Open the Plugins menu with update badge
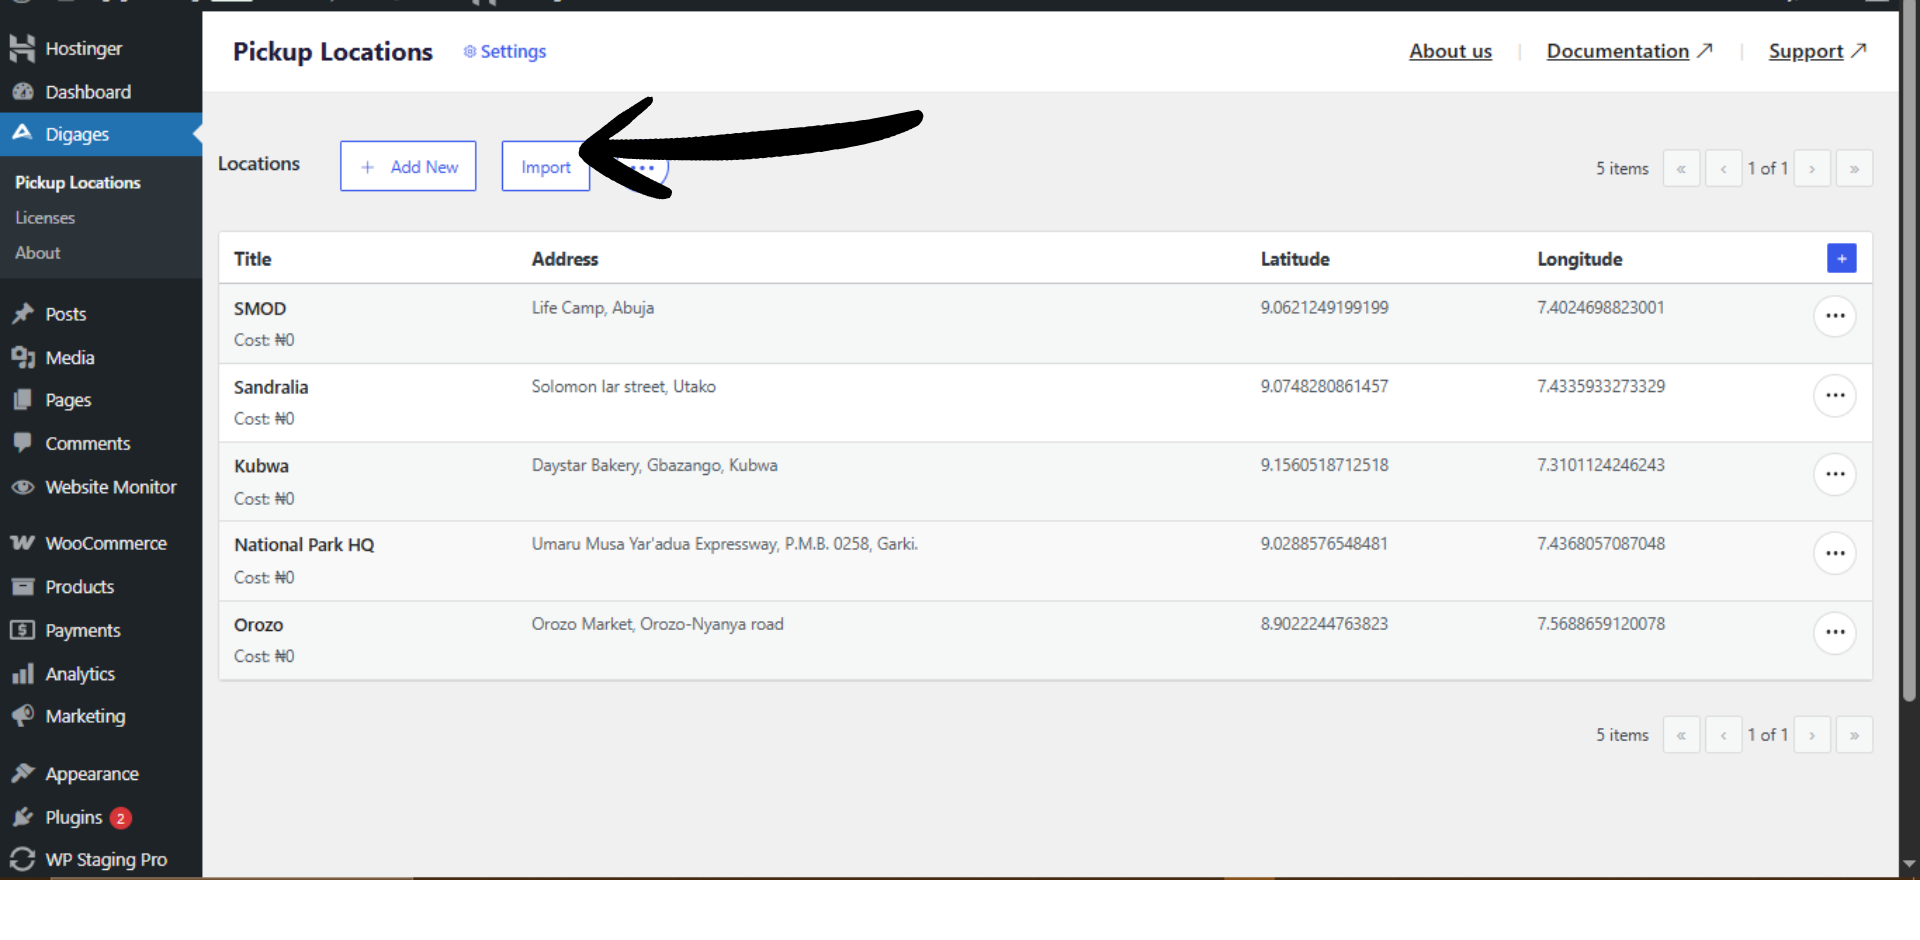The height and width of the screenshot is (940, 1920). coord(74,817)
